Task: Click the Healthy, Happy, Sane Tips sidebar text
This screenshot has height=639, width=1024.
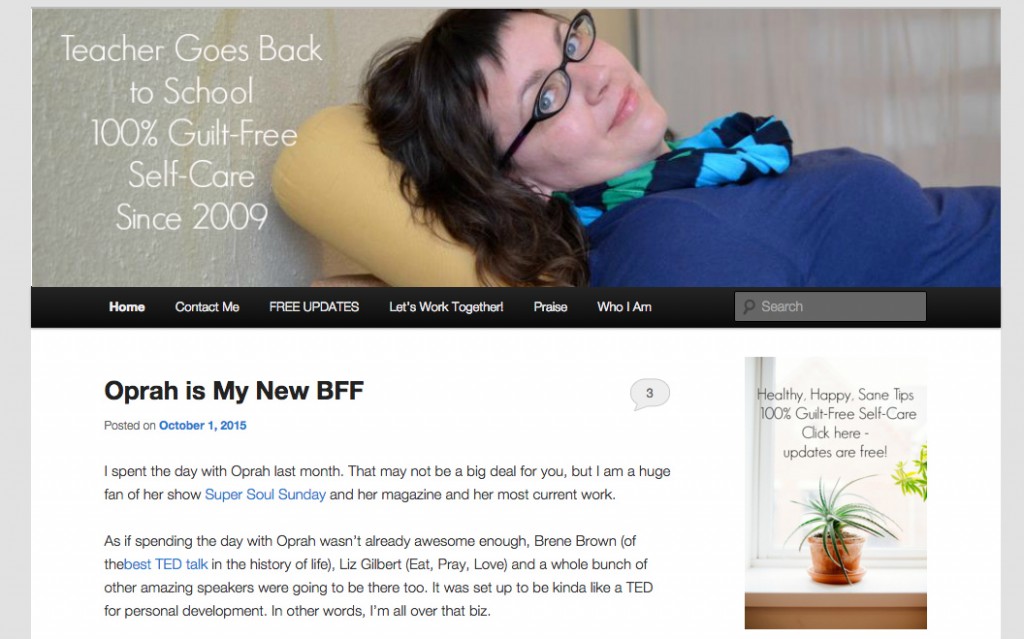Action: (835, 395)
